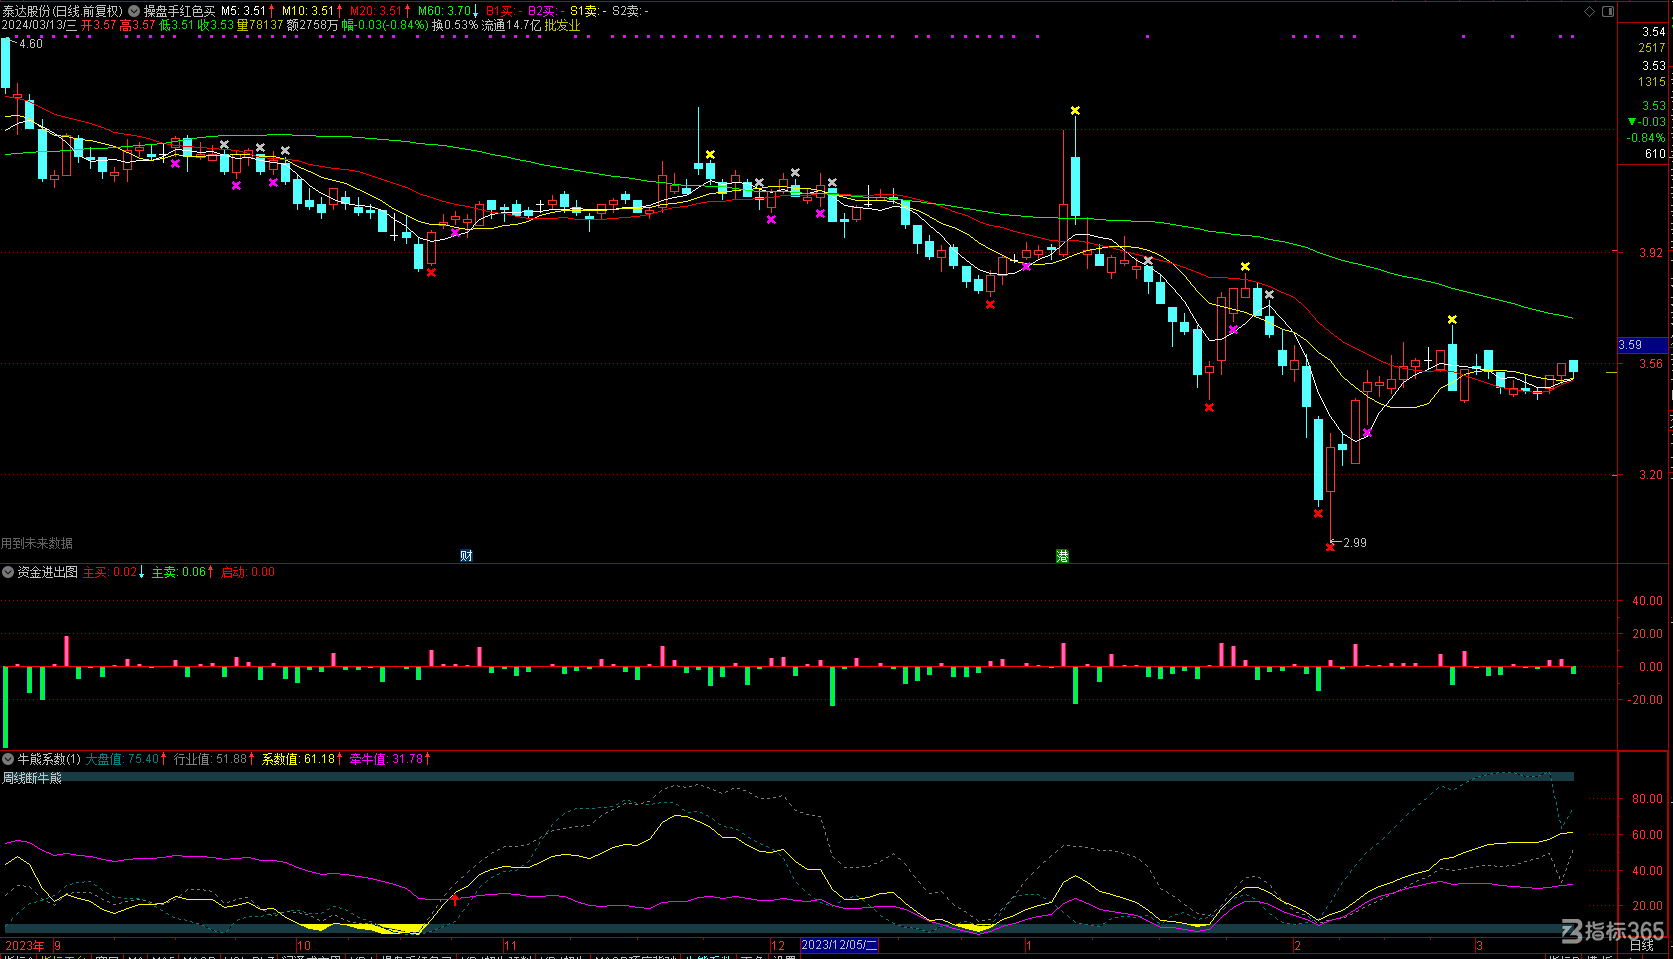Viewport: 1673px width, 959px height.
Task: Click the 资金进出图 panel title
Action: pyautogui.click(x=47, y=572)
